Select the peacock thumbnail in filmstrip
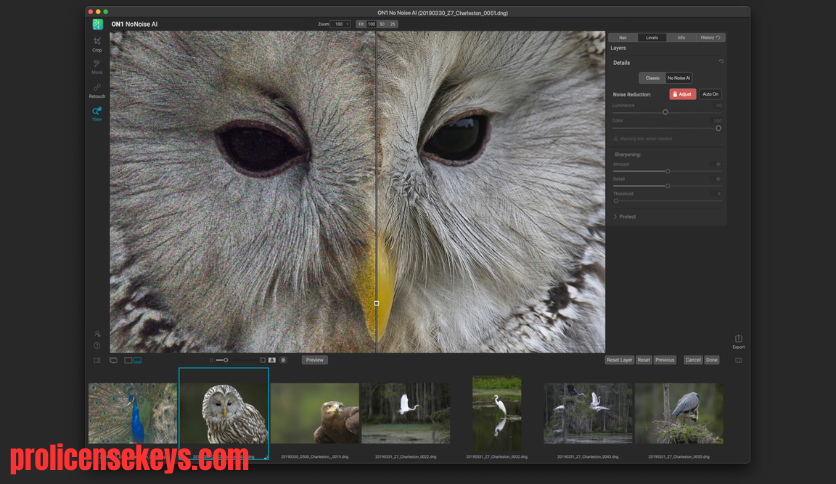Image resolution: width=836 pixels, height=484 pixels. click(132, 413)
